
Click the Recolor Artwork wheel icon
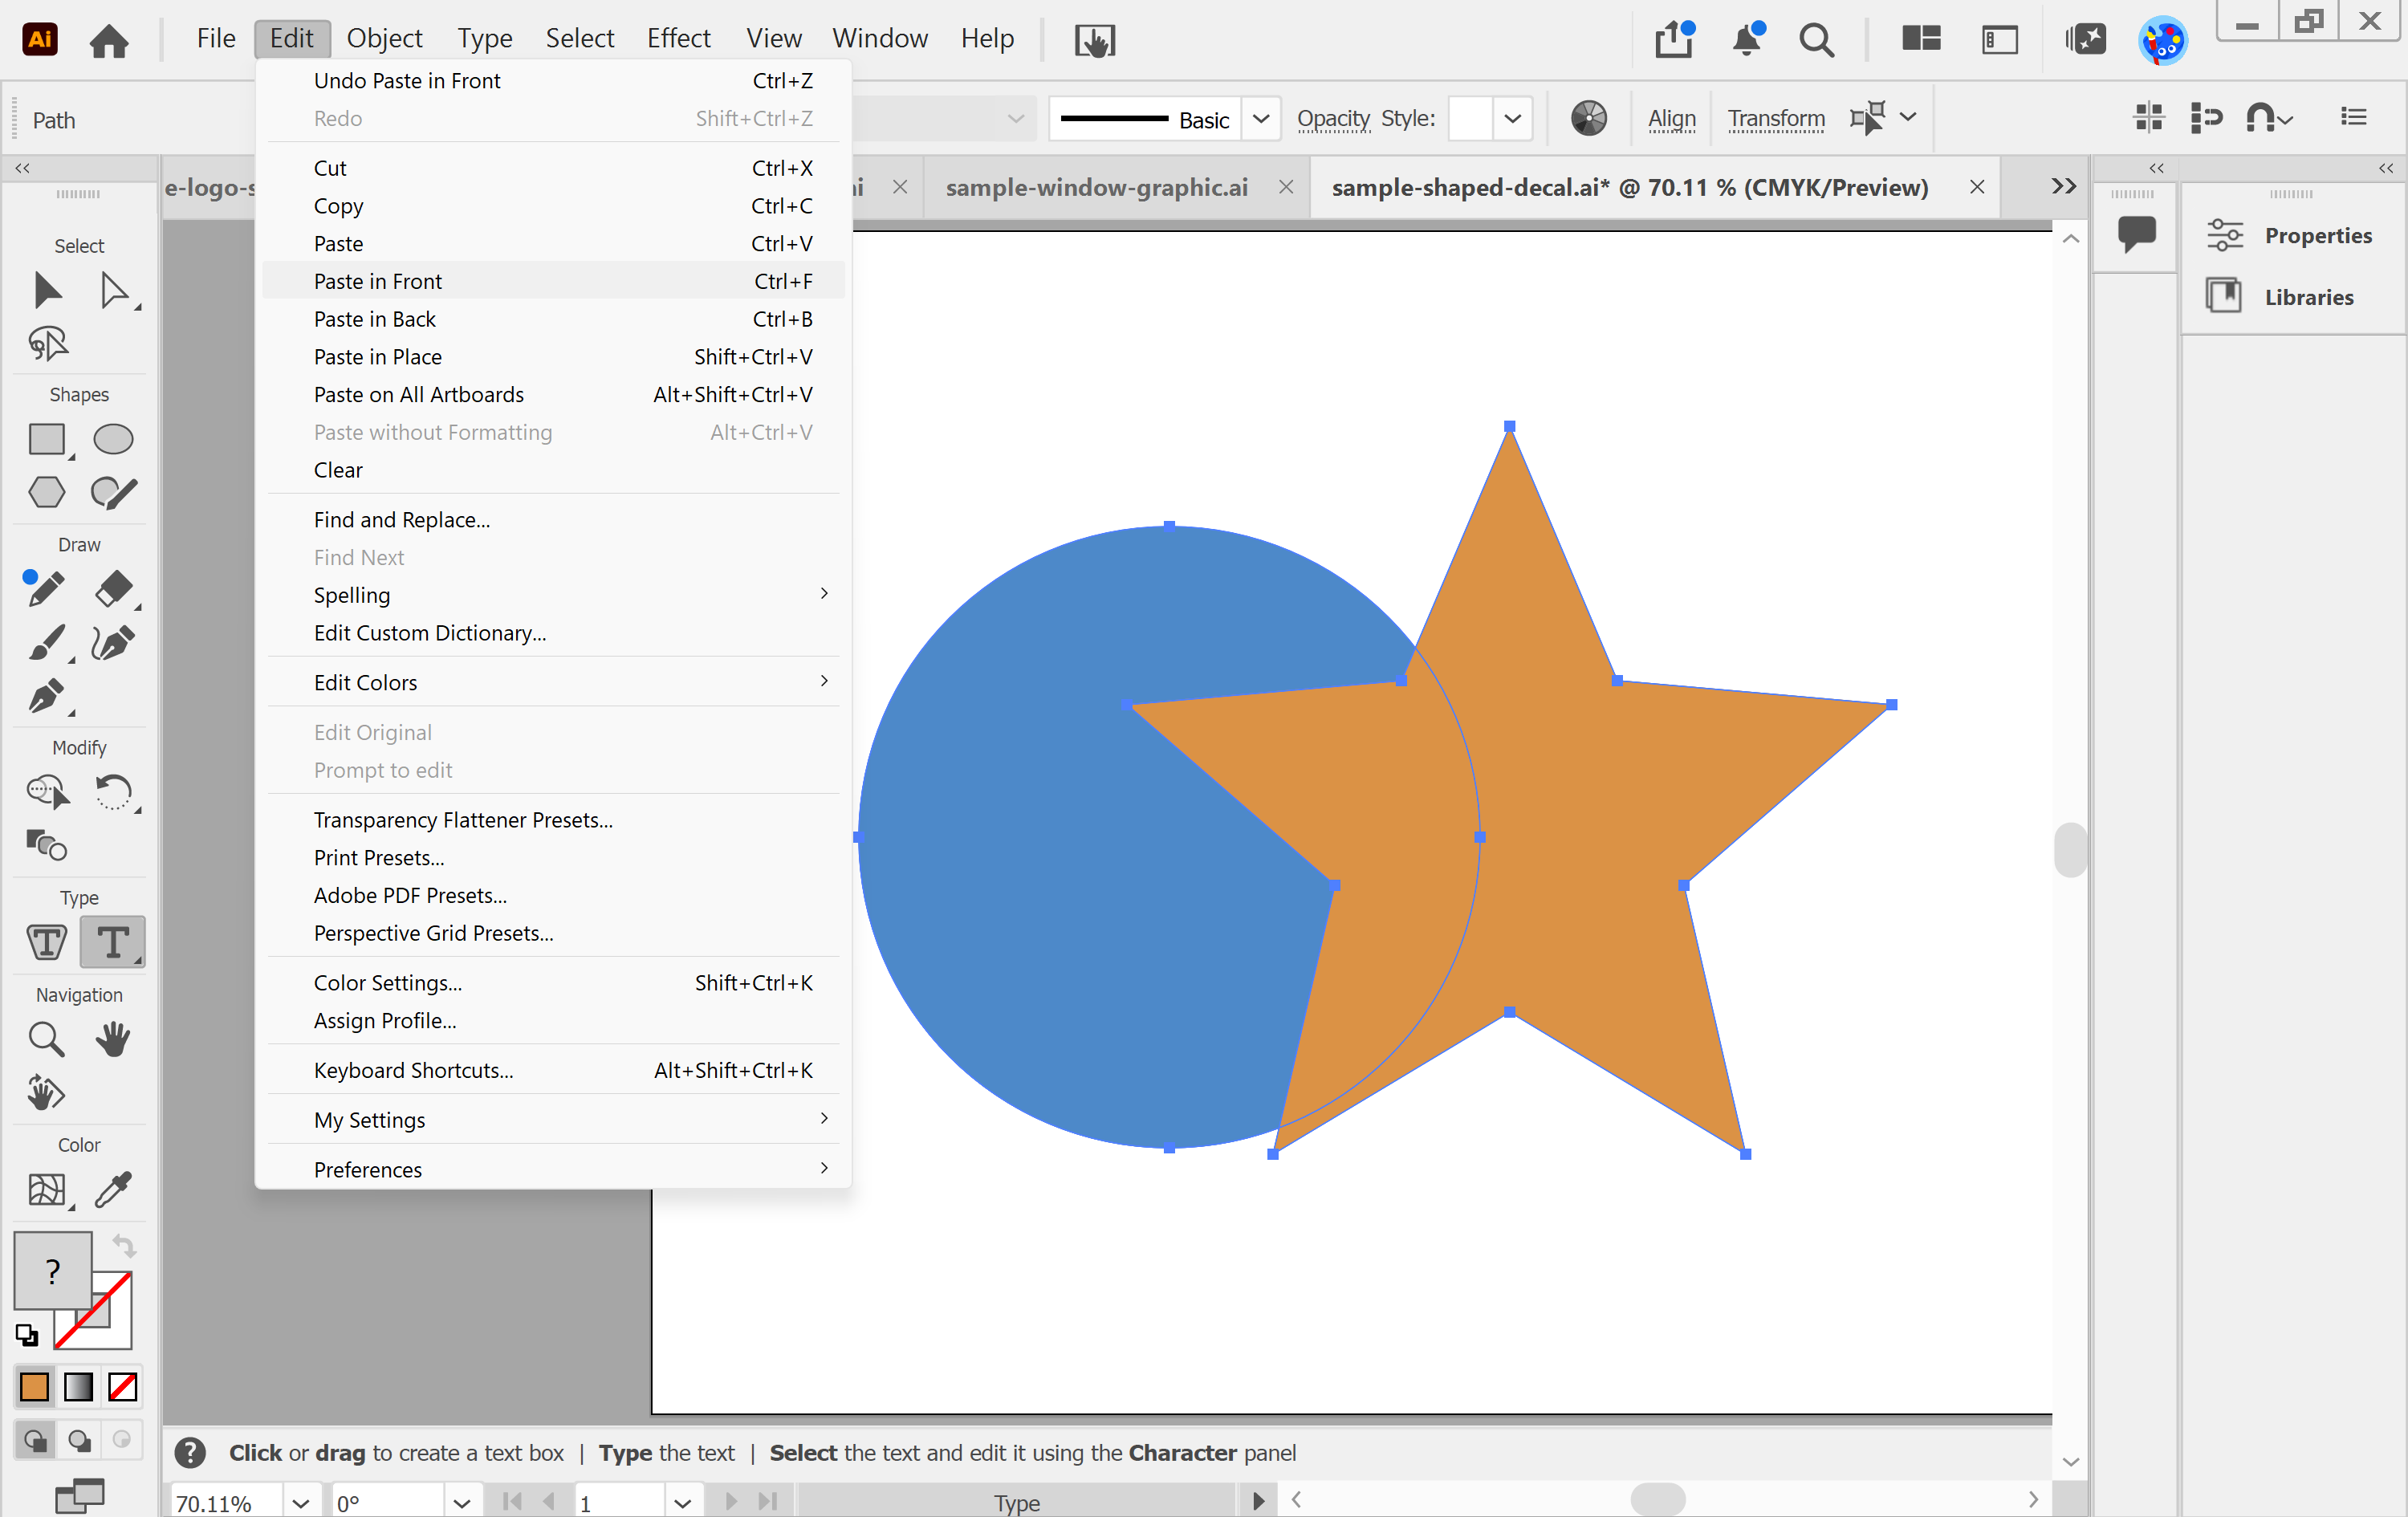1588,118
